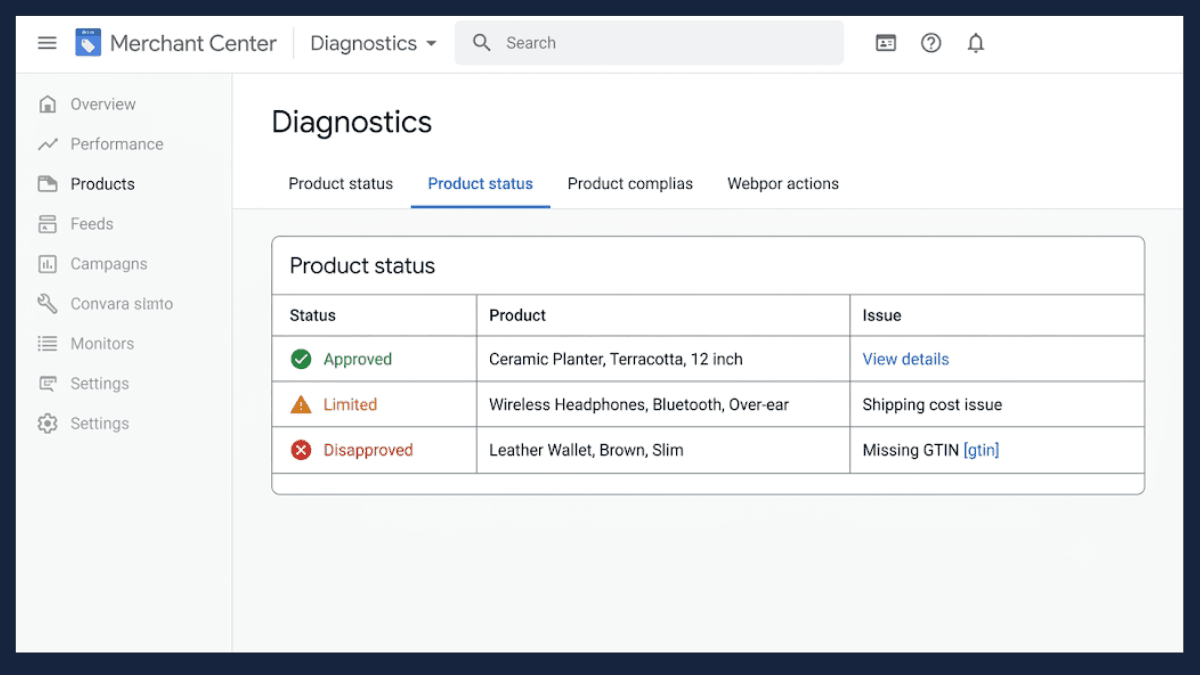Screen dimensions: 1200x675
Task: Click the Diagnostics page heading
Action: tap(352, 122)
